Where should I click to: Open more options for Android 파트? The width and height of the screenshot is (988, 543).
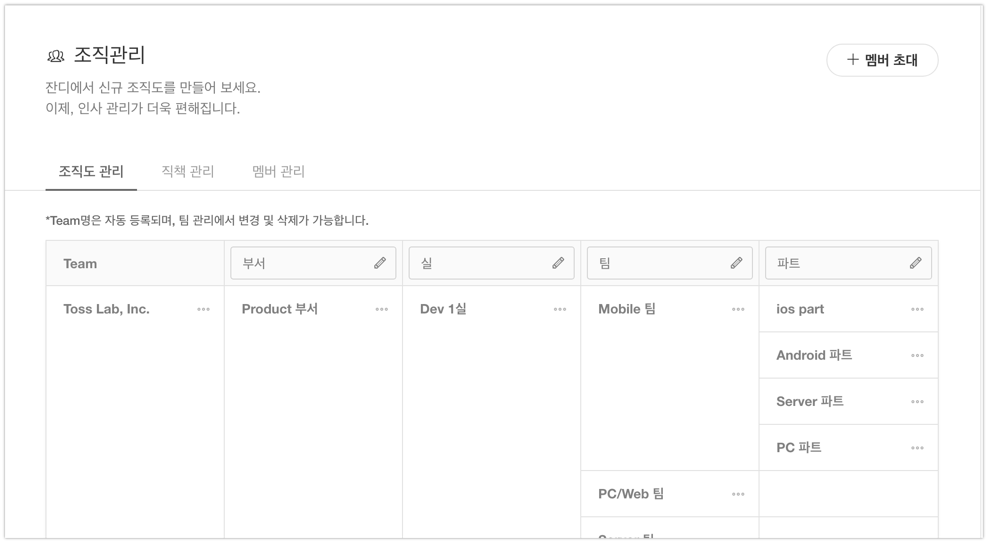pyautogui.click(x=917, y=356)
